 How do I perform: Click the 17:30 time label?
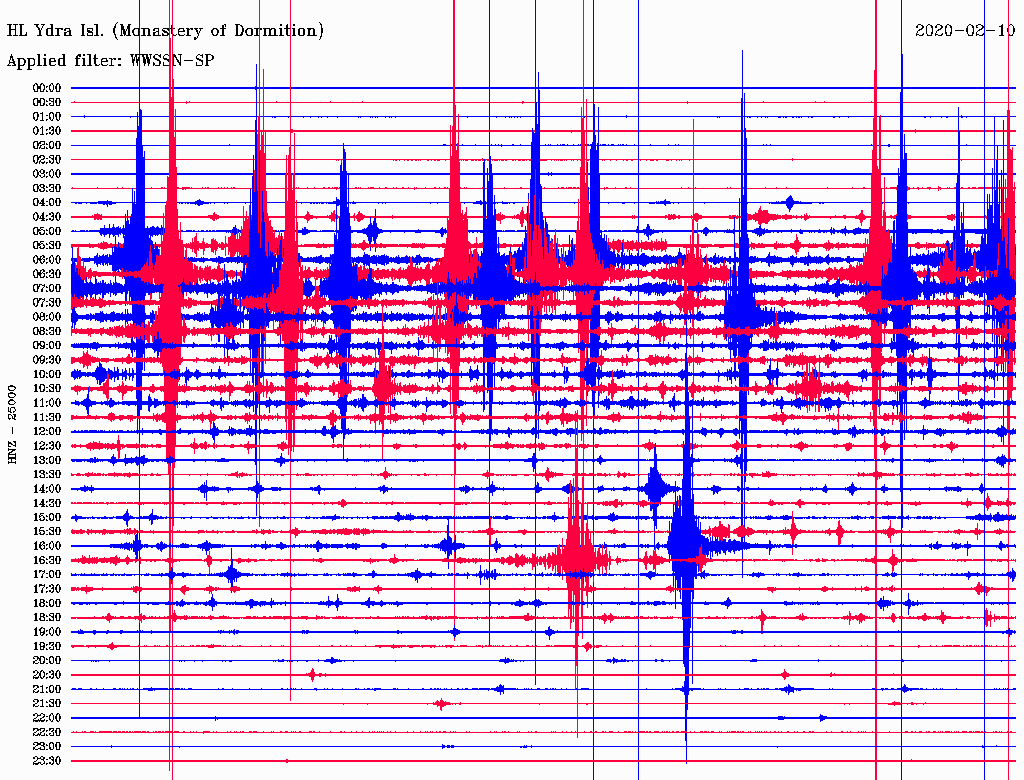(47, 589)
